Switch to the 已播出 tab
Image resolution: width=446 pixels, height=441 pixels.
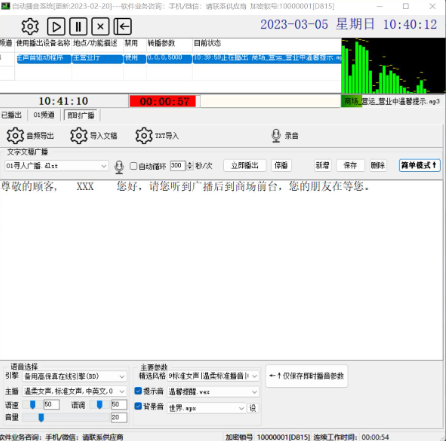point(12,115)
